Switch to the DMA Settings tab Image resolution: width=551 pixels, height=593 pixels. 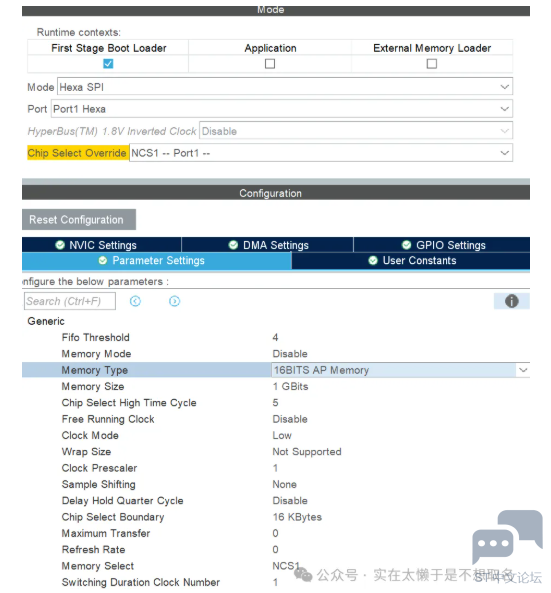pyautogui.click(x=268, y=245)
